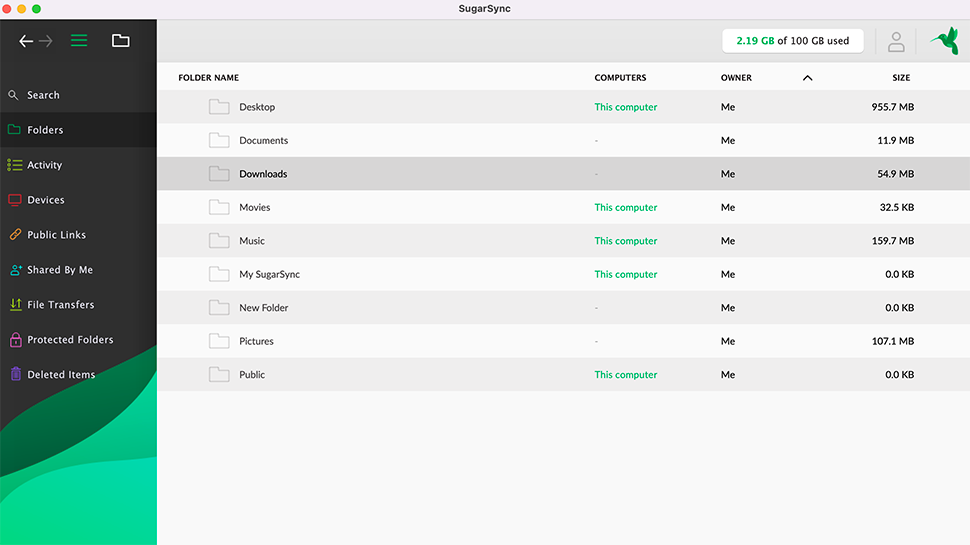
Task: Toggle sort order with the header chevron
Action: click(x=807, y=78)
